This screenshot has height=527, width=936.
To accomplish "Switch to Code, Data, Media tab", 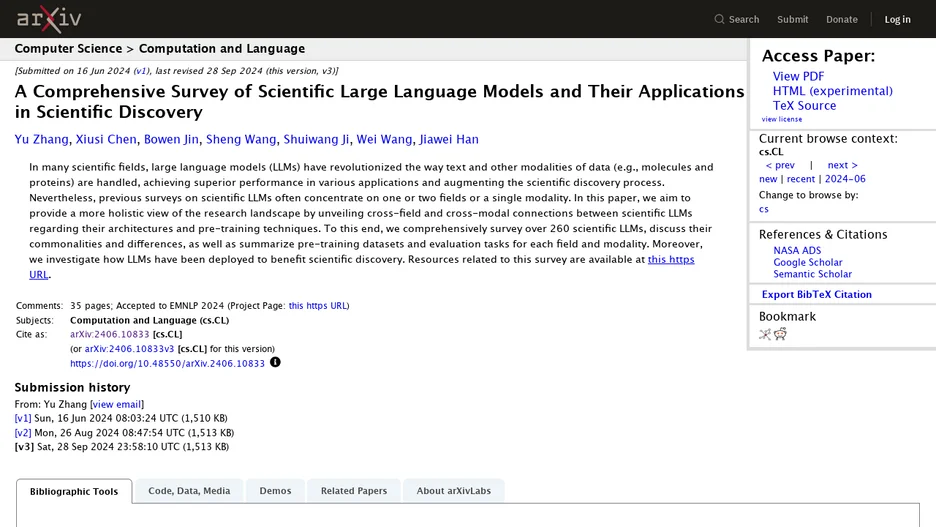I will pyautogui.click(x=189, y=491).
